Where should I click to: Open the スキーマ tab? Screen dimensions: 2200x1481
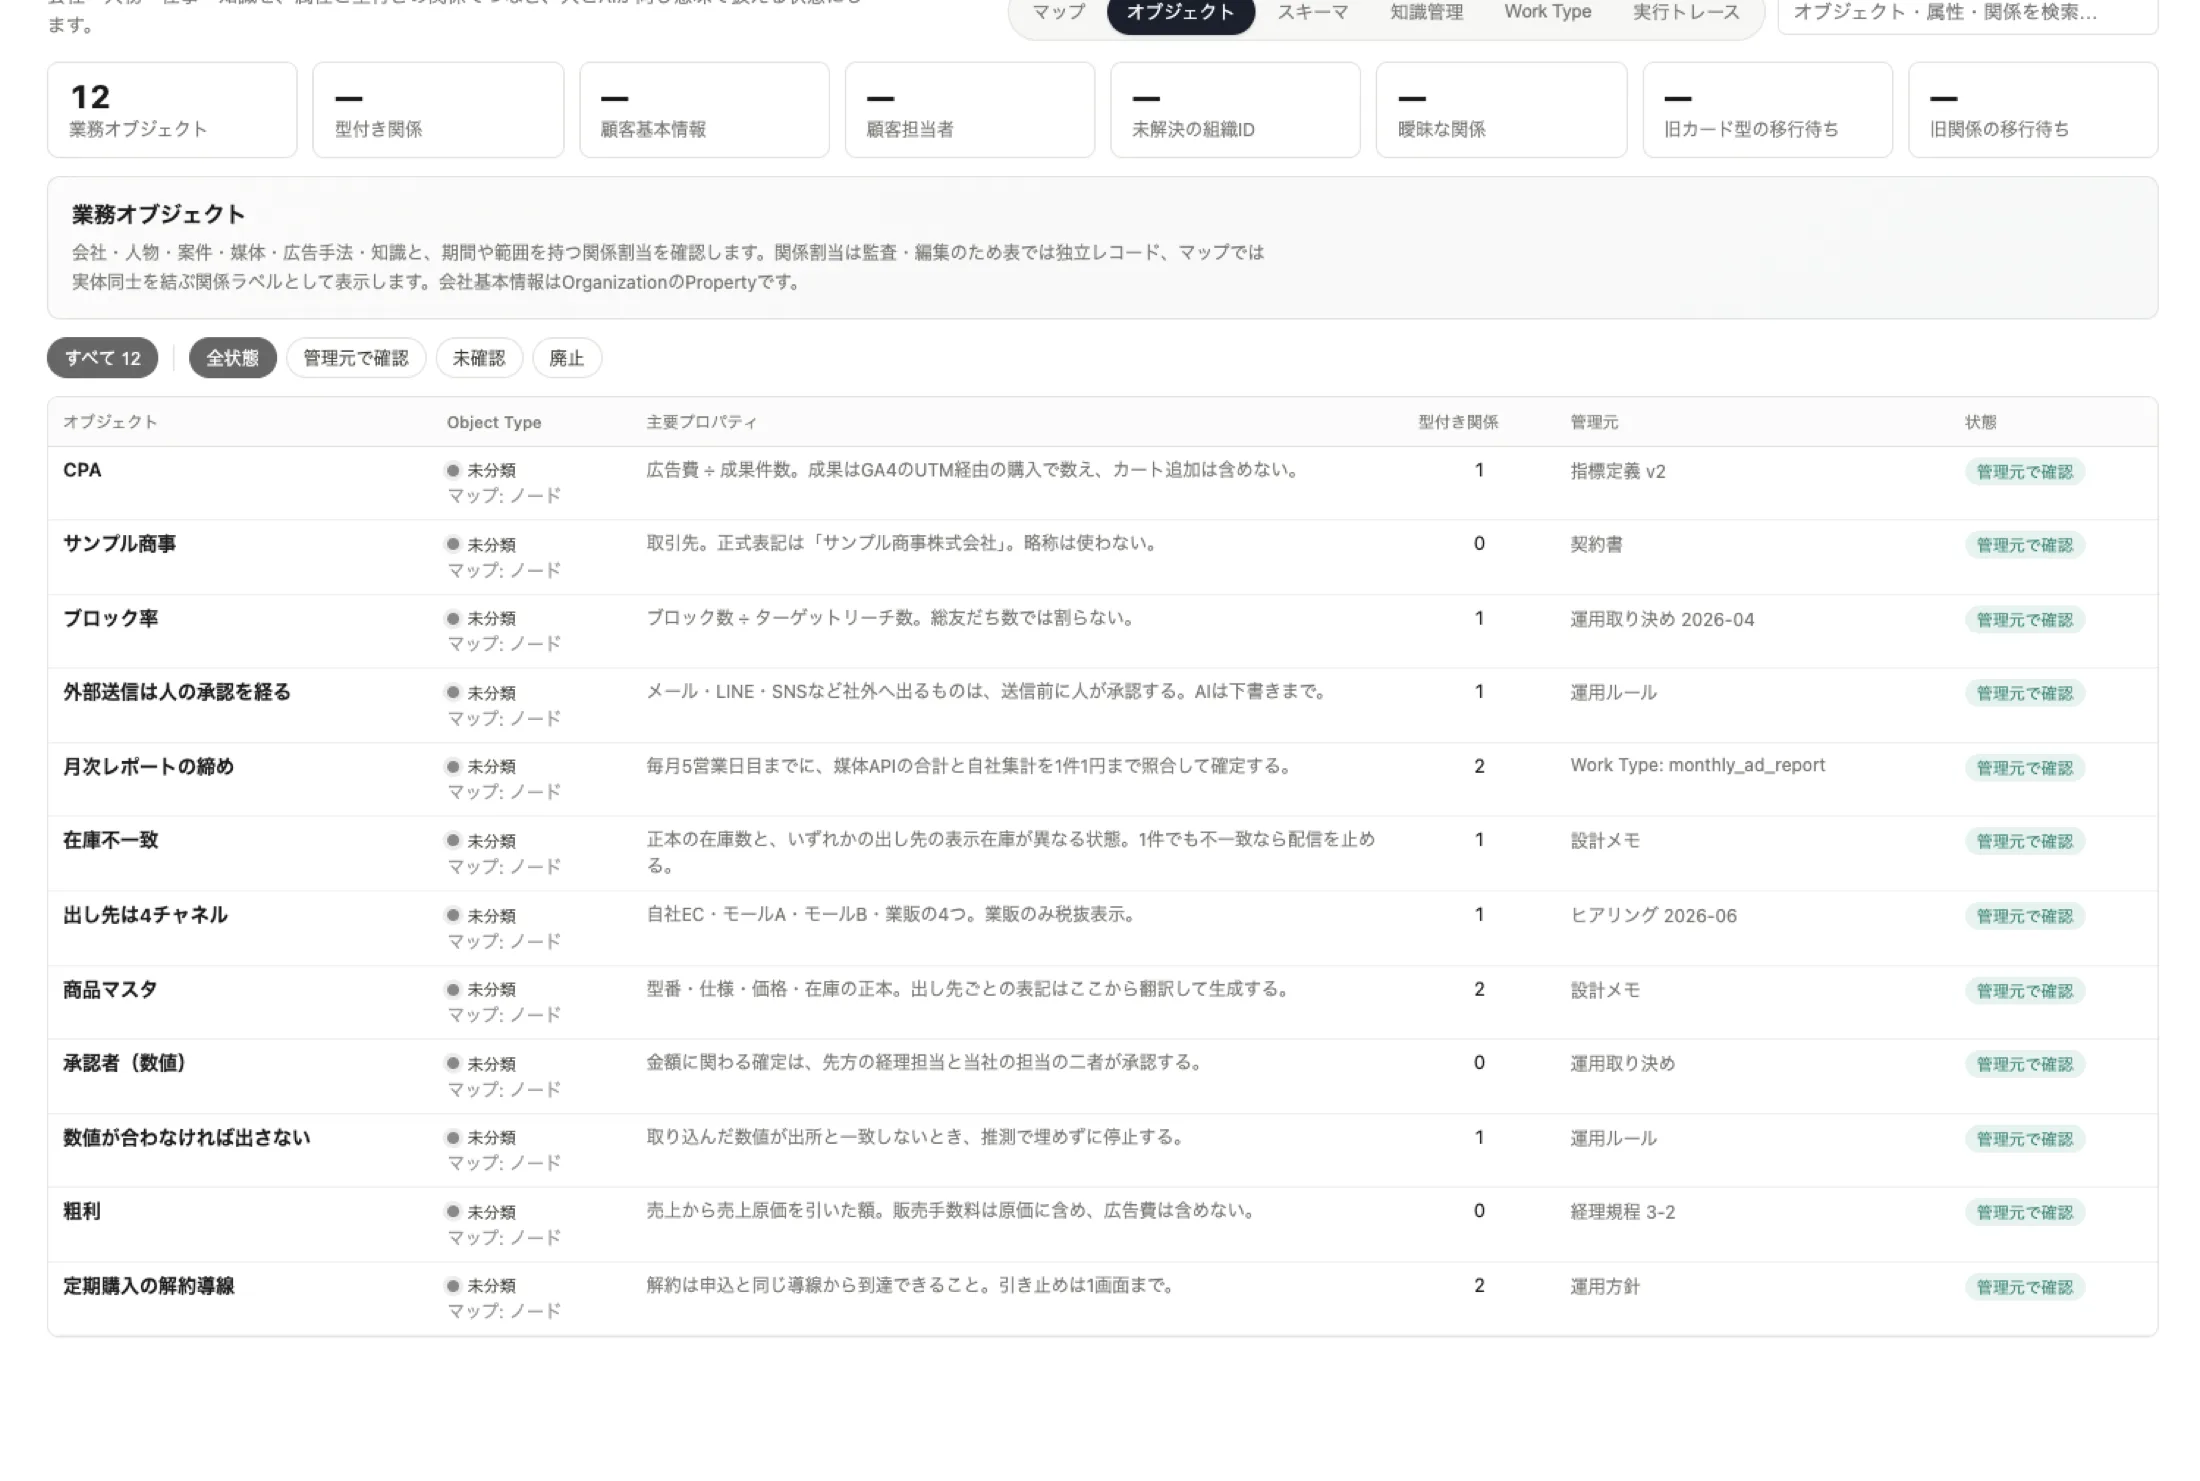point(1312,12)
